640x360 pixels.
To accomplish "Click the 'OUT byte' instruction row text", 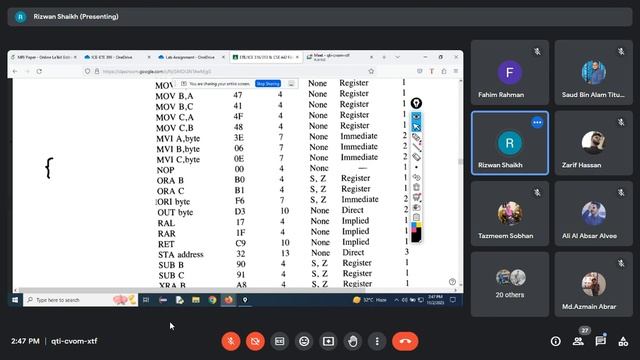I will tap(175, 212).
